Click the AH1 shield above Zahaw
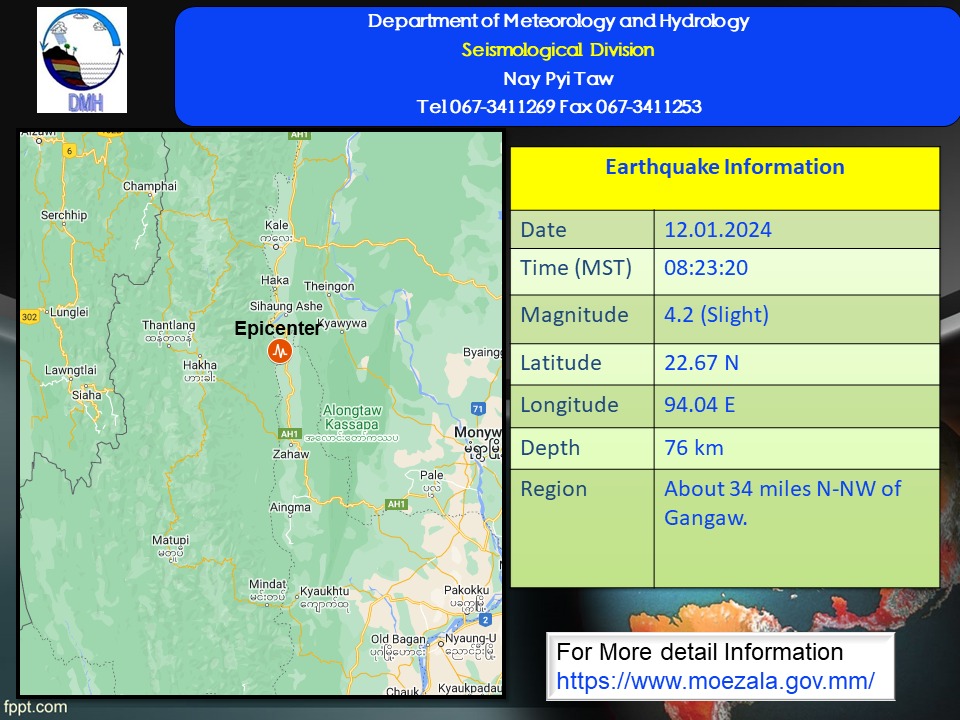Image resolution: width=960 pixels, height=720 pixels. coord(290,434)
